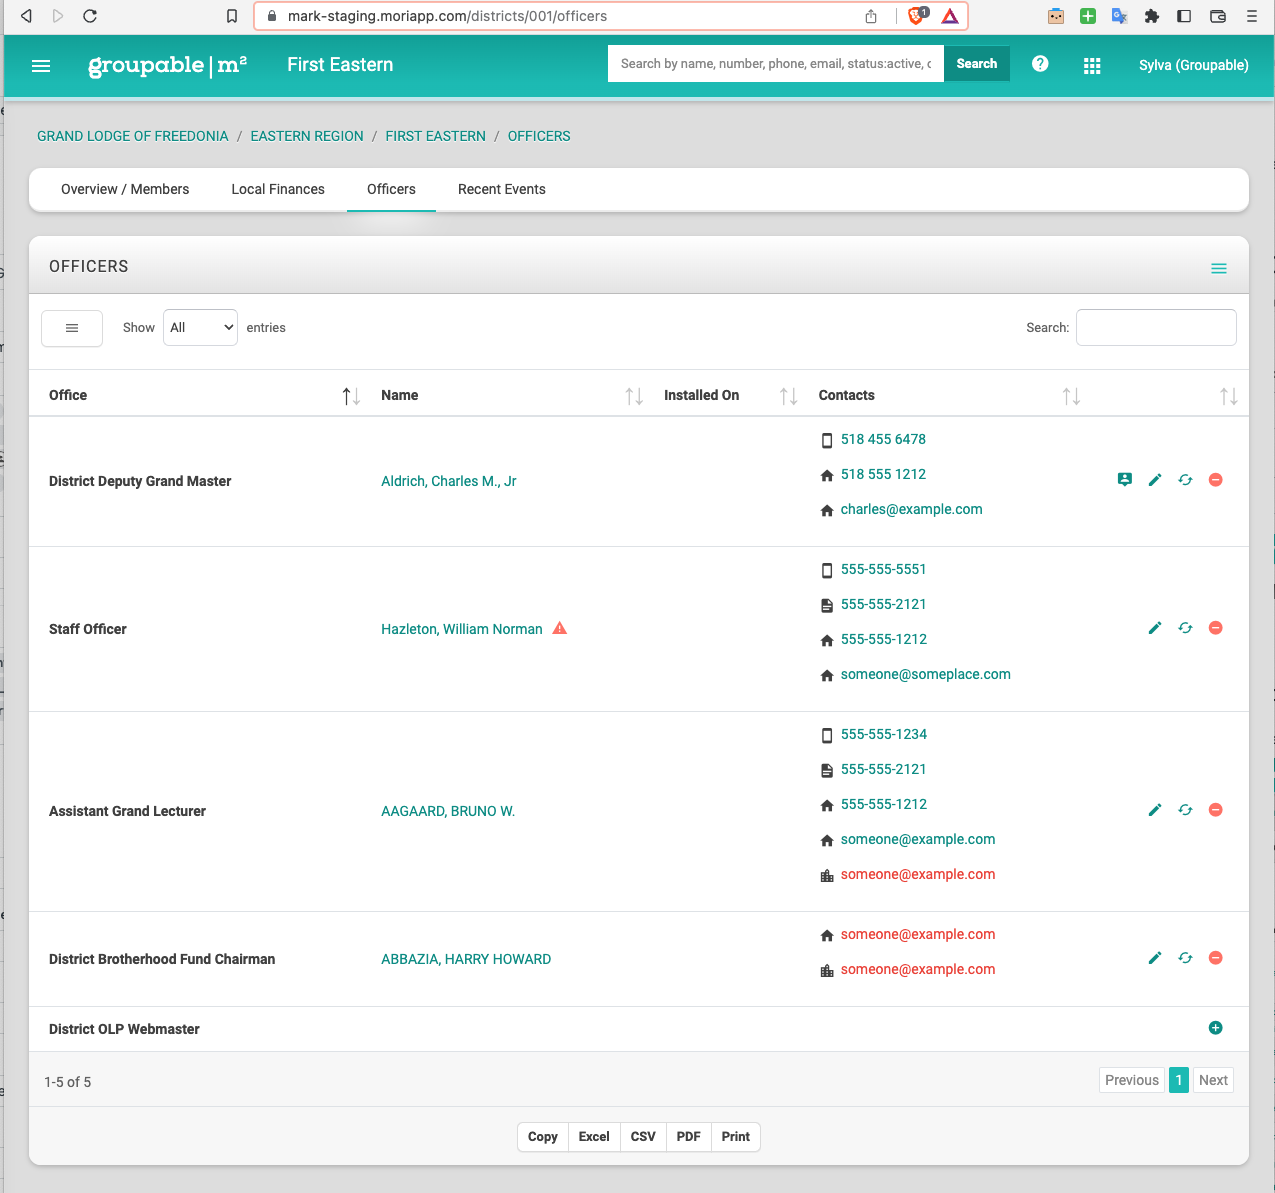The height and width of the screenshot is (1193, 1275).
Task: Remove District Brotherhood Fund Chairman entry
Action: tap(1216, 958)
